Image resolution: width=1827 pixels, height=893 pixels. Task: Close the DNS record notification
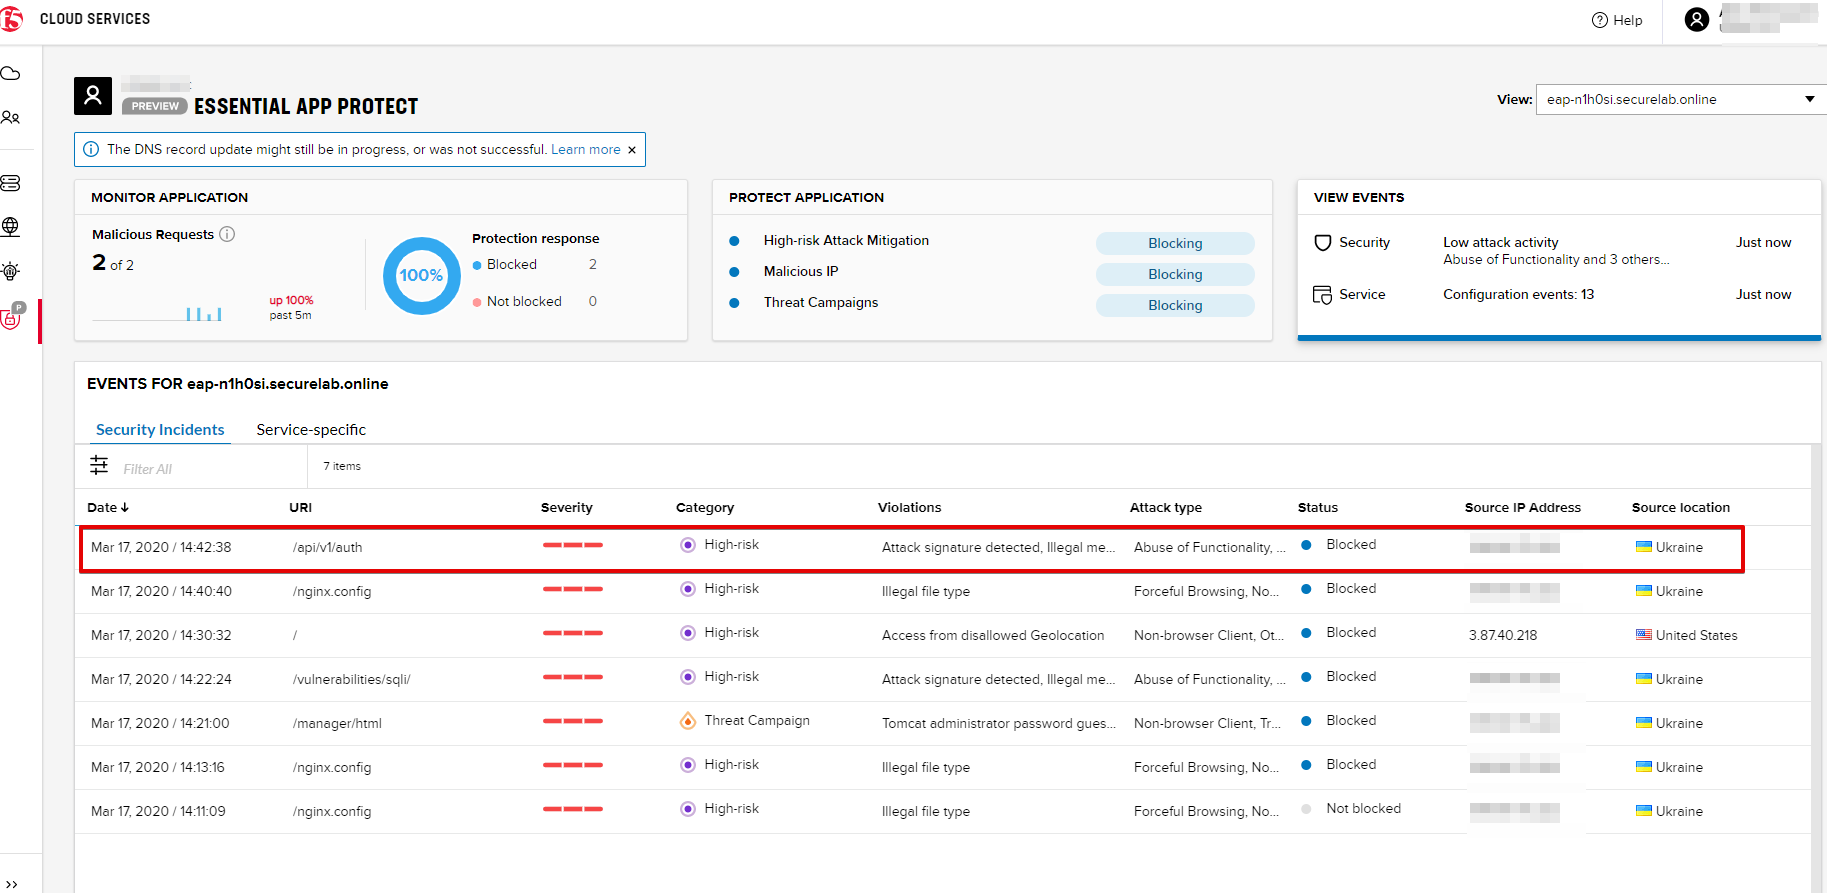coord(632,150)
